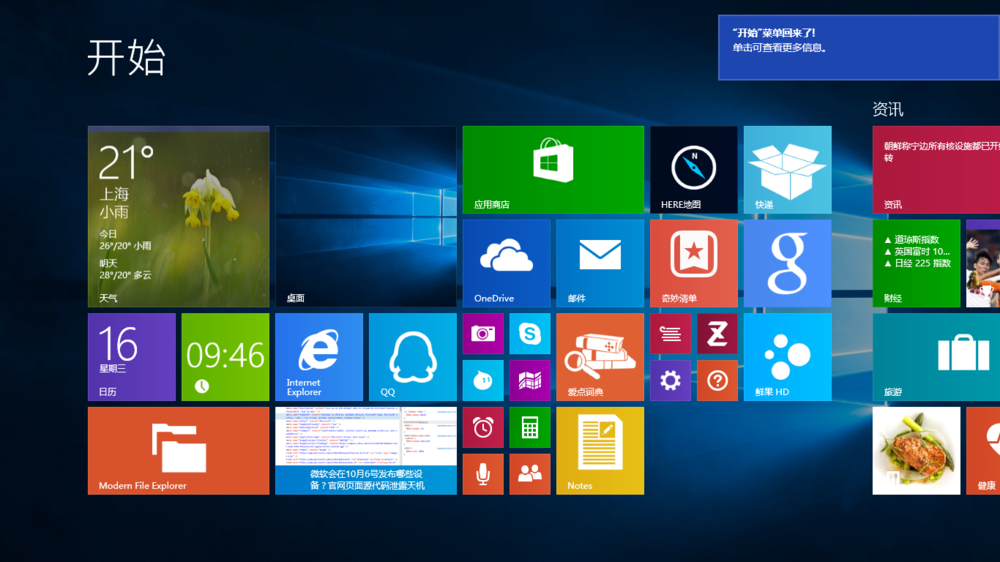Viewport: 1000px width, 562px height.
Task: Open the 桌面 desktop tile
Action: [366, 217]
